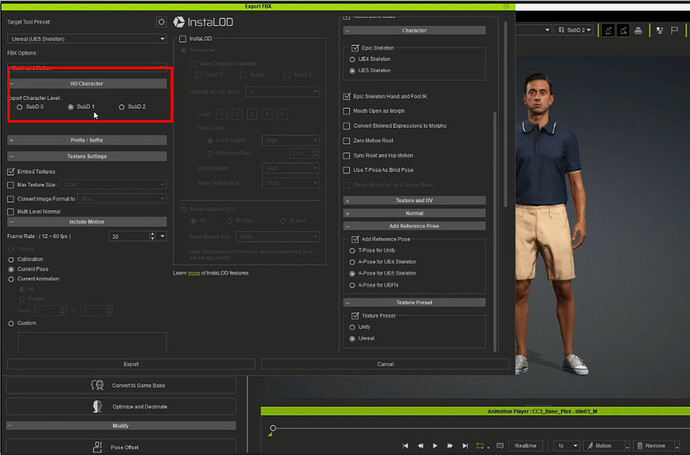Select UE4 Skeleton radio option

click(352, 59)
